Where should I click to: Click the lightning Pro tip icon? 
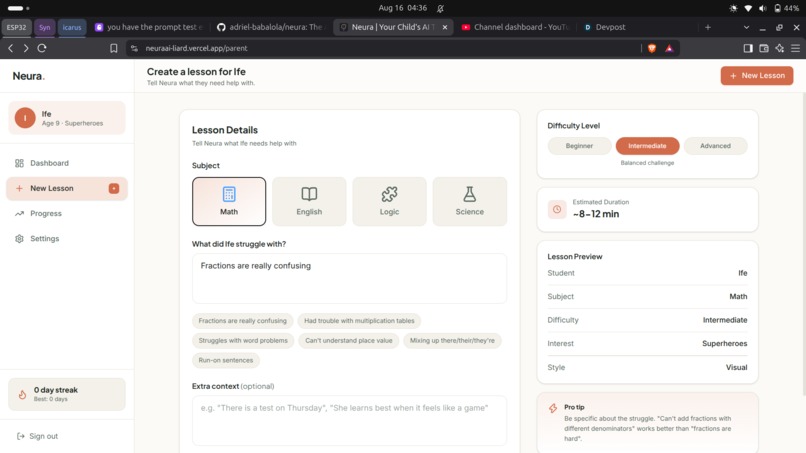click(x=553, y=408)
